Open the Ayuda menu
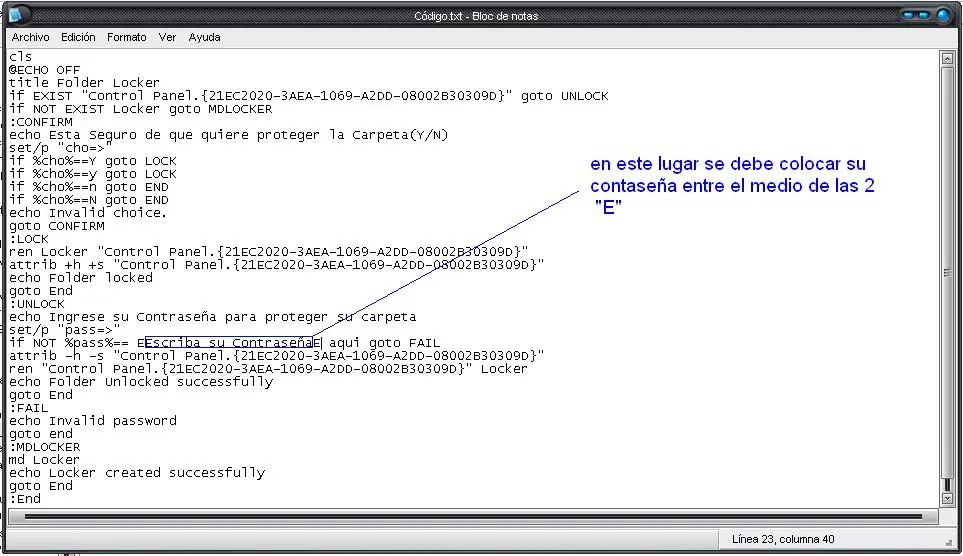This screenshot has width=963, height=556. pyautogui.click(x=205, y=37)
